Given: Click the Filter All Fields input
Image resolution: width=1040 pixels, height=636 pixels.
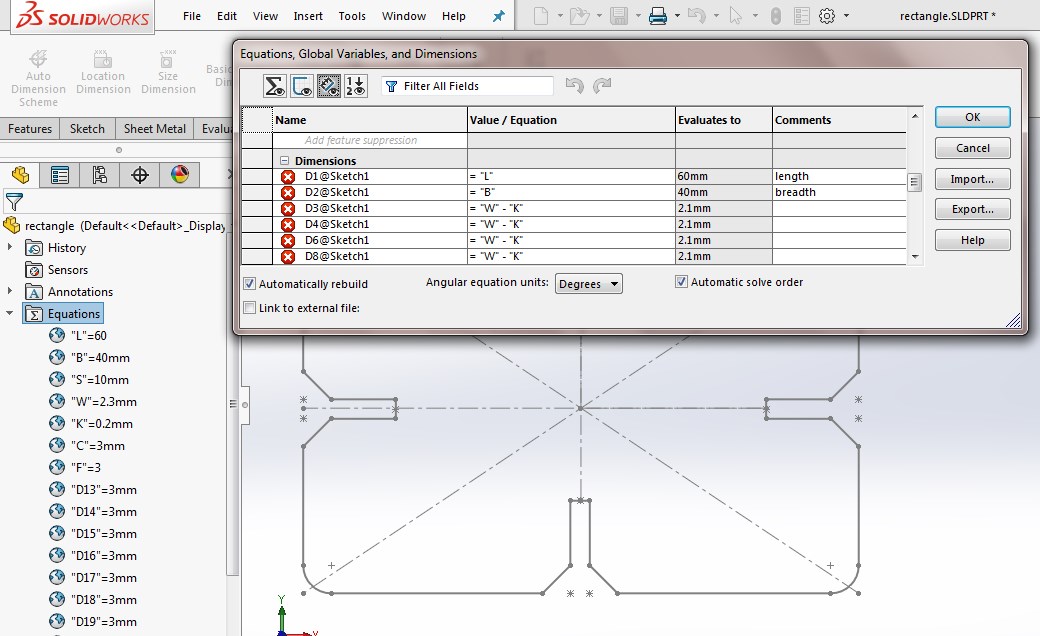Looking at the screenshot, I should 467,86.
